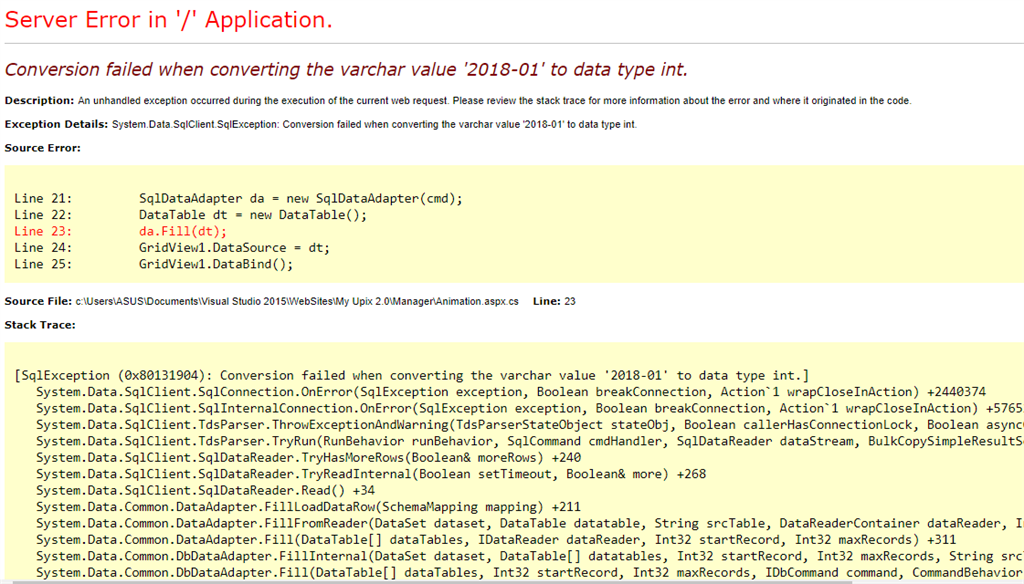Click the 'Source File:' label
1024x584 pixels.
pos(38,301)
